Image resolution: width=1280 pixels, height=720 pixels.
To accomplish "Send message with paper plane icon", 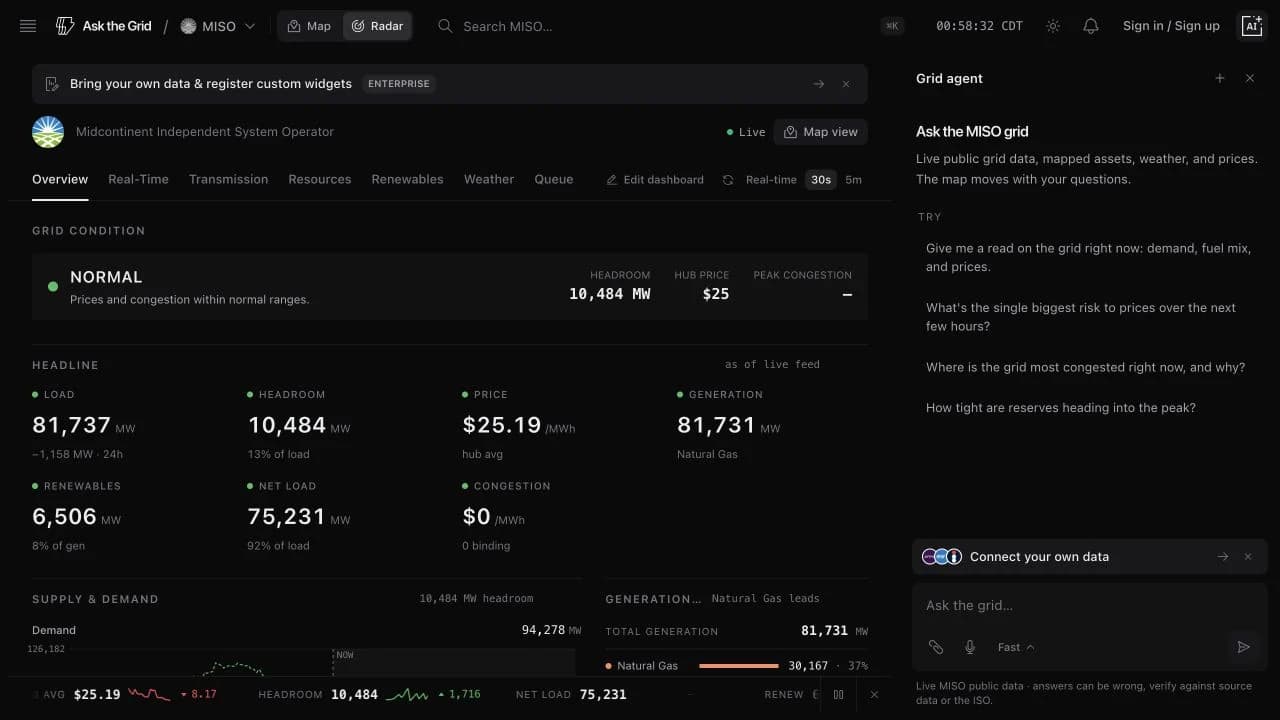I will coord(1243,647).
